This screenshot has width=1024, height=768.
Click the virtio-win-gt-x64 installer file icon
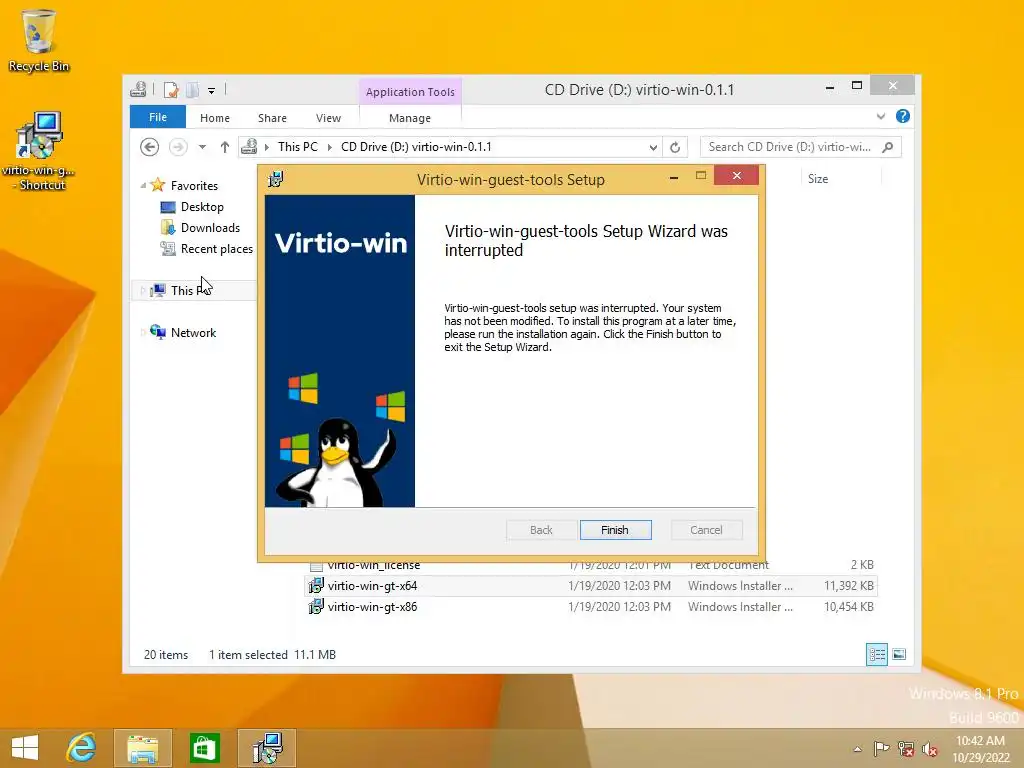pyautogui.click(x=316, y=586)
